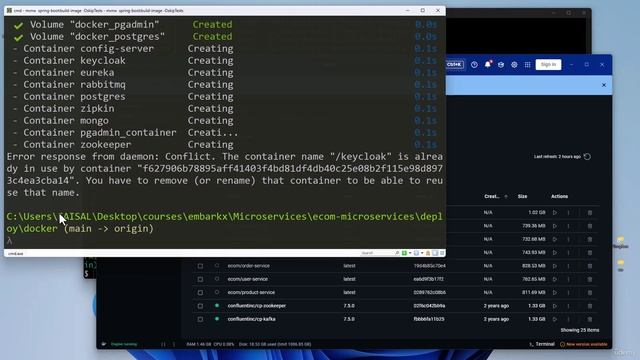Run the 1.02 GB image
This screenshot has width=640, height=360.
click(x=555, y=213)
